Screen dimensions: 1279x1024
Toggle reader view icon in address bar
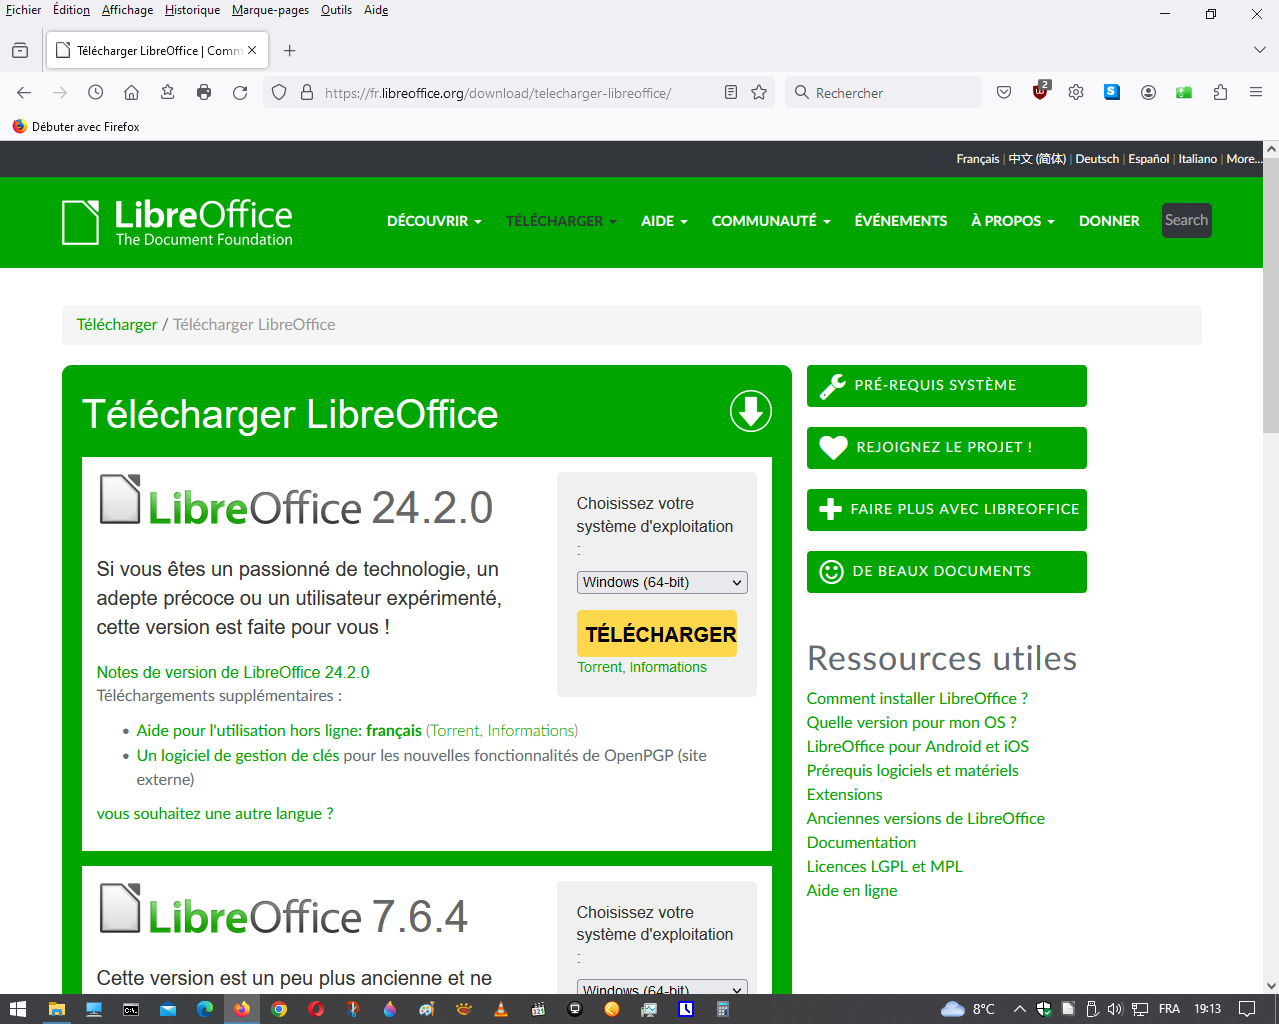pos(731,92)
